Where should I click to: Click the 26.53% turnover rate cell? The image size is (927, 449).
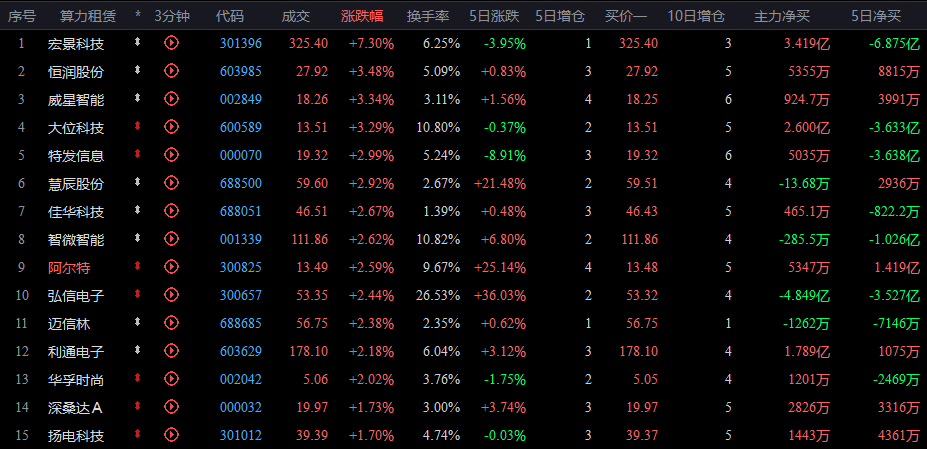click(437, 295)
